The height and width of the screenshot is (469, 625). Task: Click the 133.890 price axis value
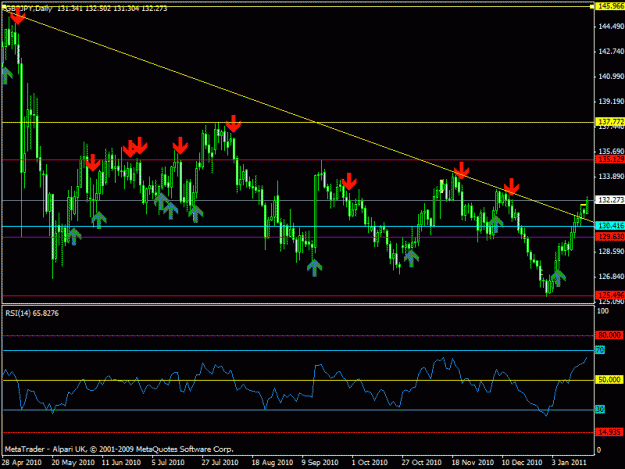pyautogui.click(x=610, y=177)
